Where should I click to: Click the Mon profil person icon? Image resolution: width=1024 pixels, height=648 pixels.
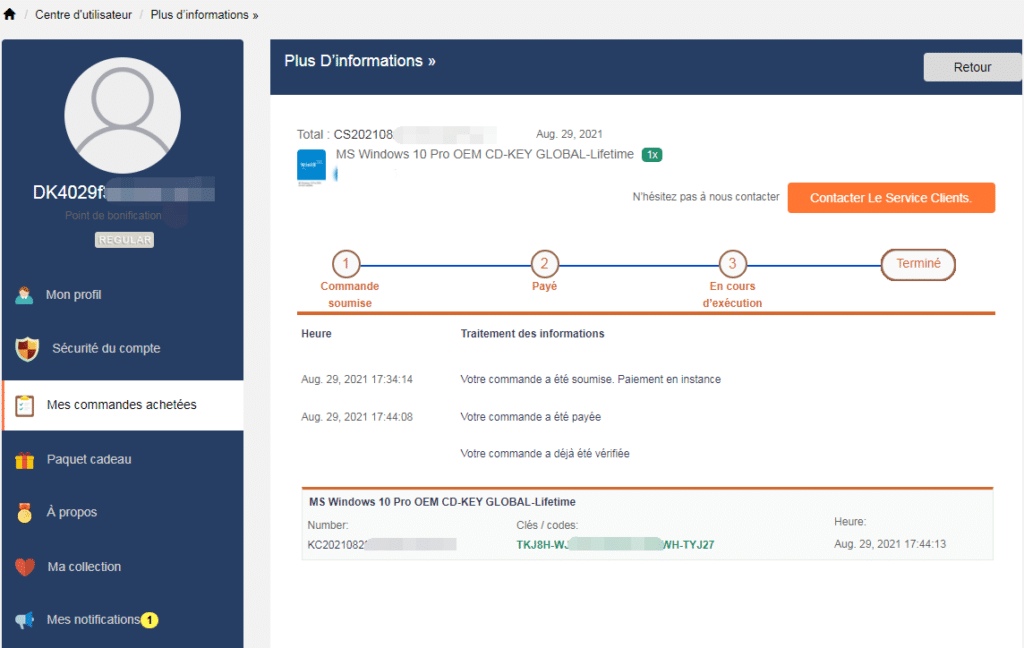[x=24, y=295]
